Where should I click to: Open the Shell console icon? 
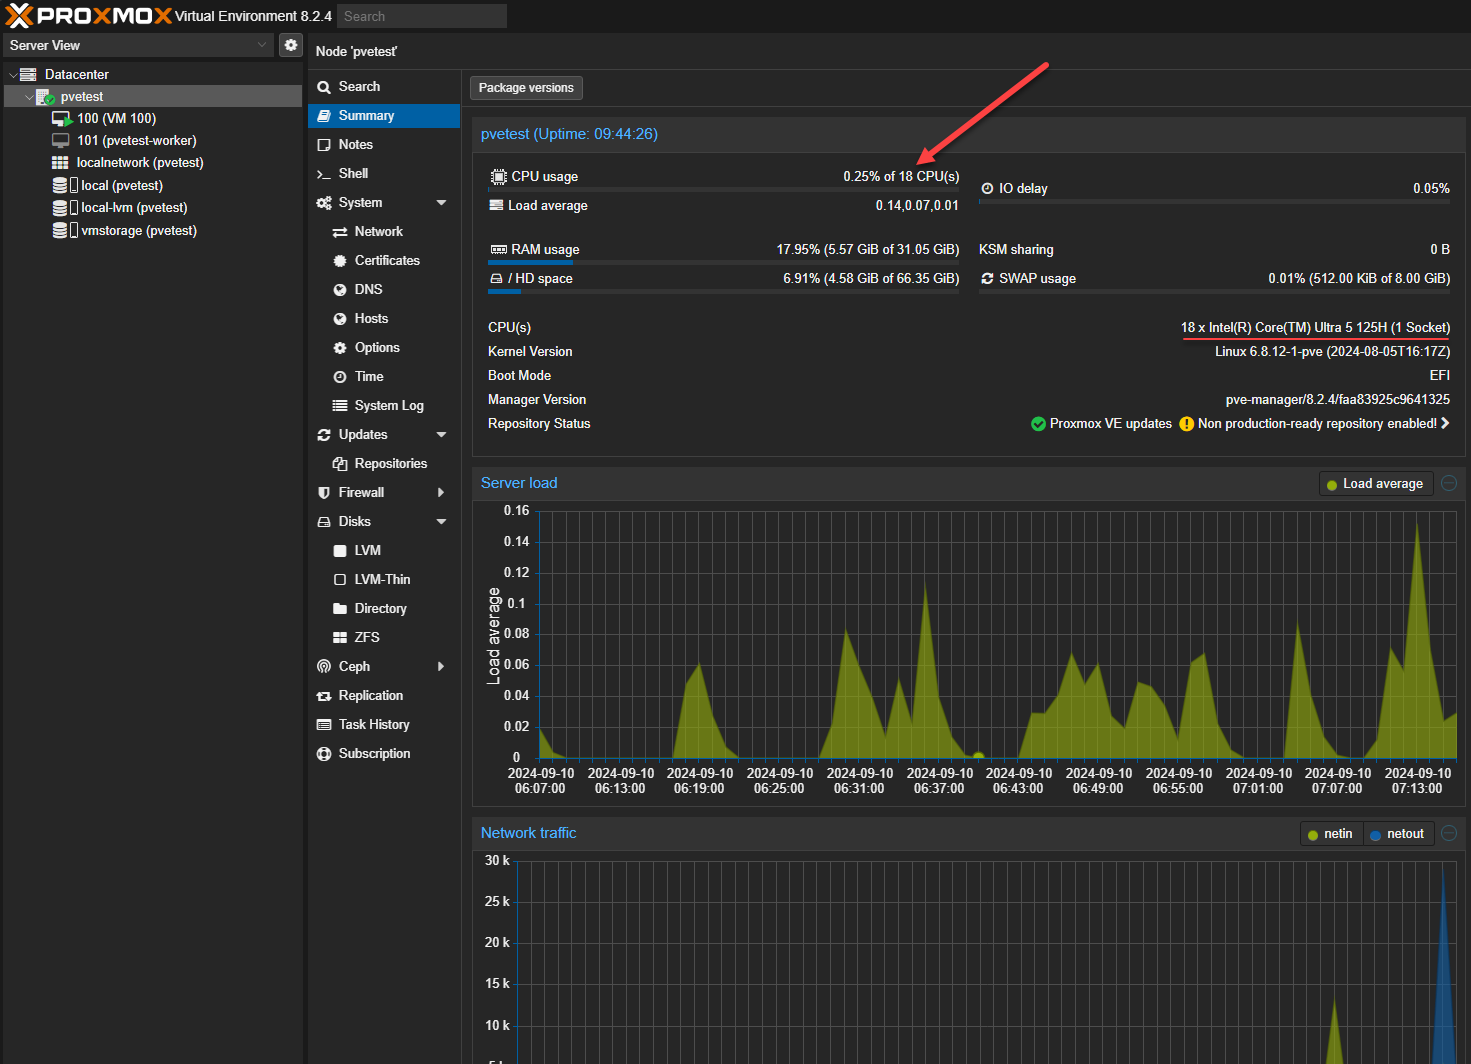[x=323, y=174]
